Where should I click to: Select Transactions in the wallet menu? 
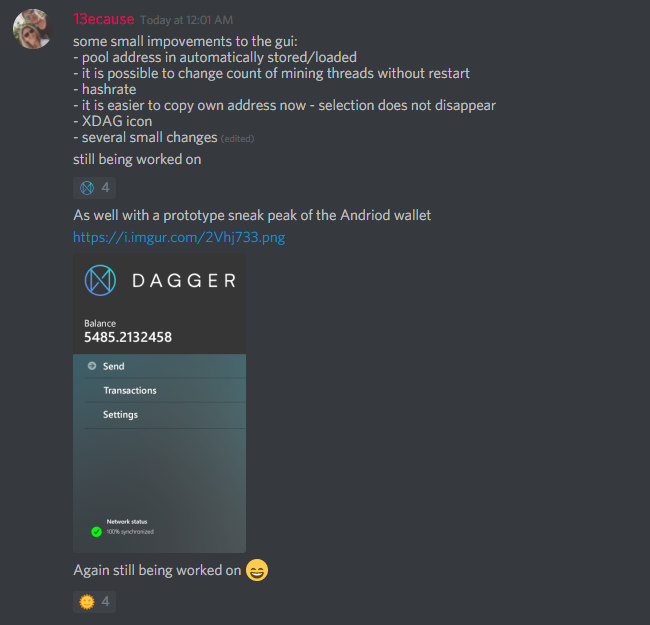point(130,390)
